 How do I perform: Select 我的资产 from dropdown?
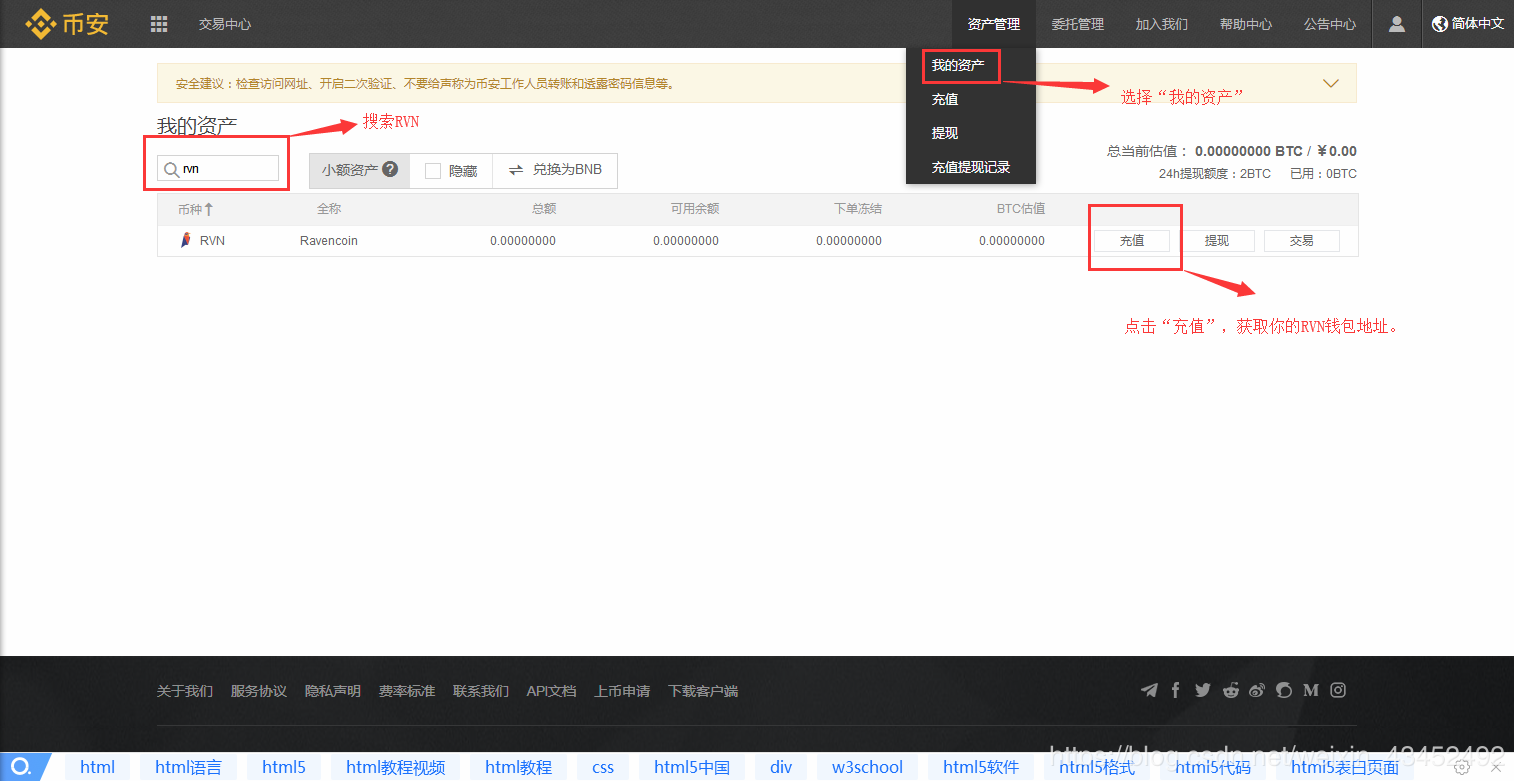[x=958, y=65]
